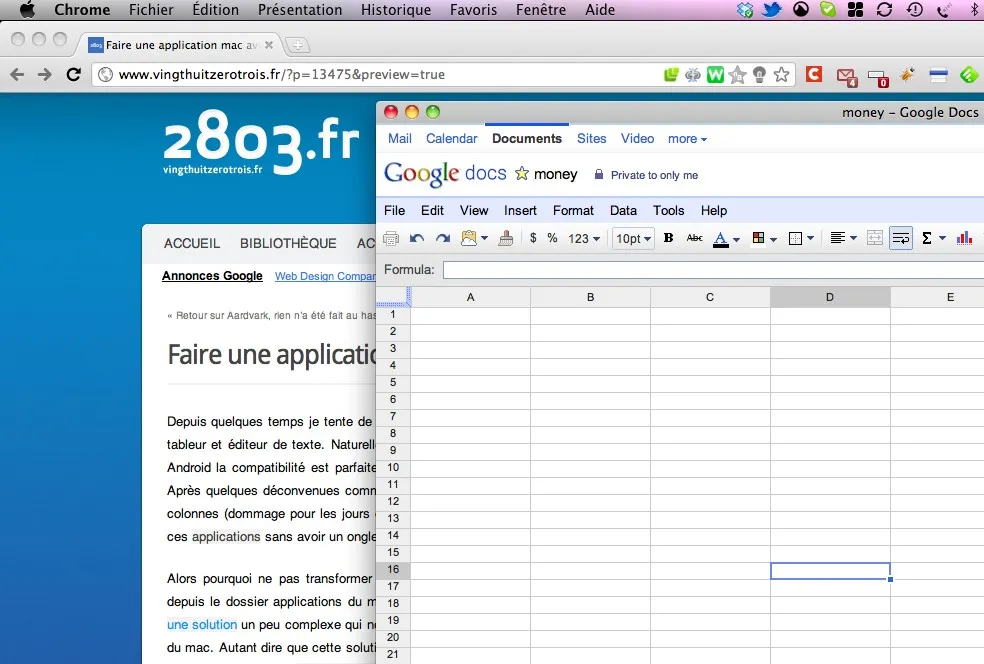
Task: Open the Insert menu in Google Docs
Action: [x=520, y=210]
